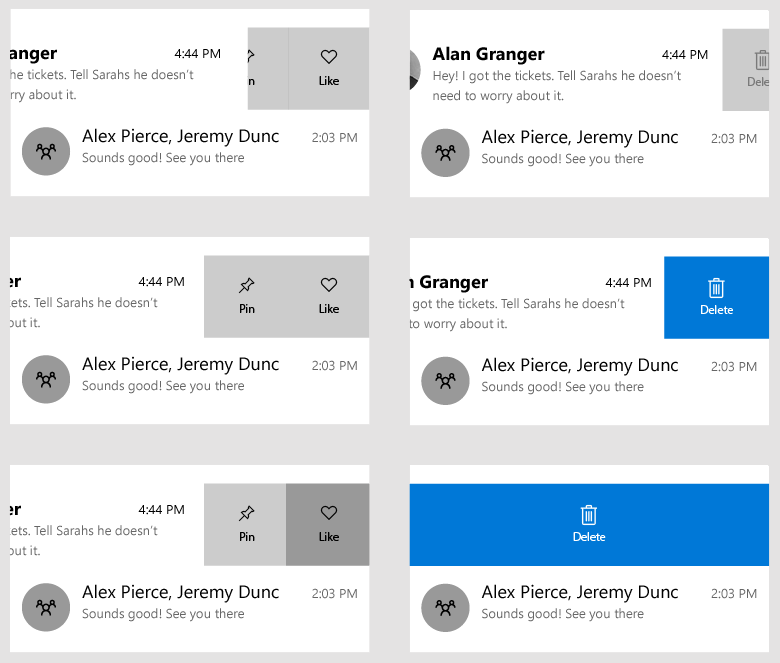Open the Alan Granger message in top-right panel
Image resolution: width=780 pixels, height=663 pixels.
coord(566,70)
